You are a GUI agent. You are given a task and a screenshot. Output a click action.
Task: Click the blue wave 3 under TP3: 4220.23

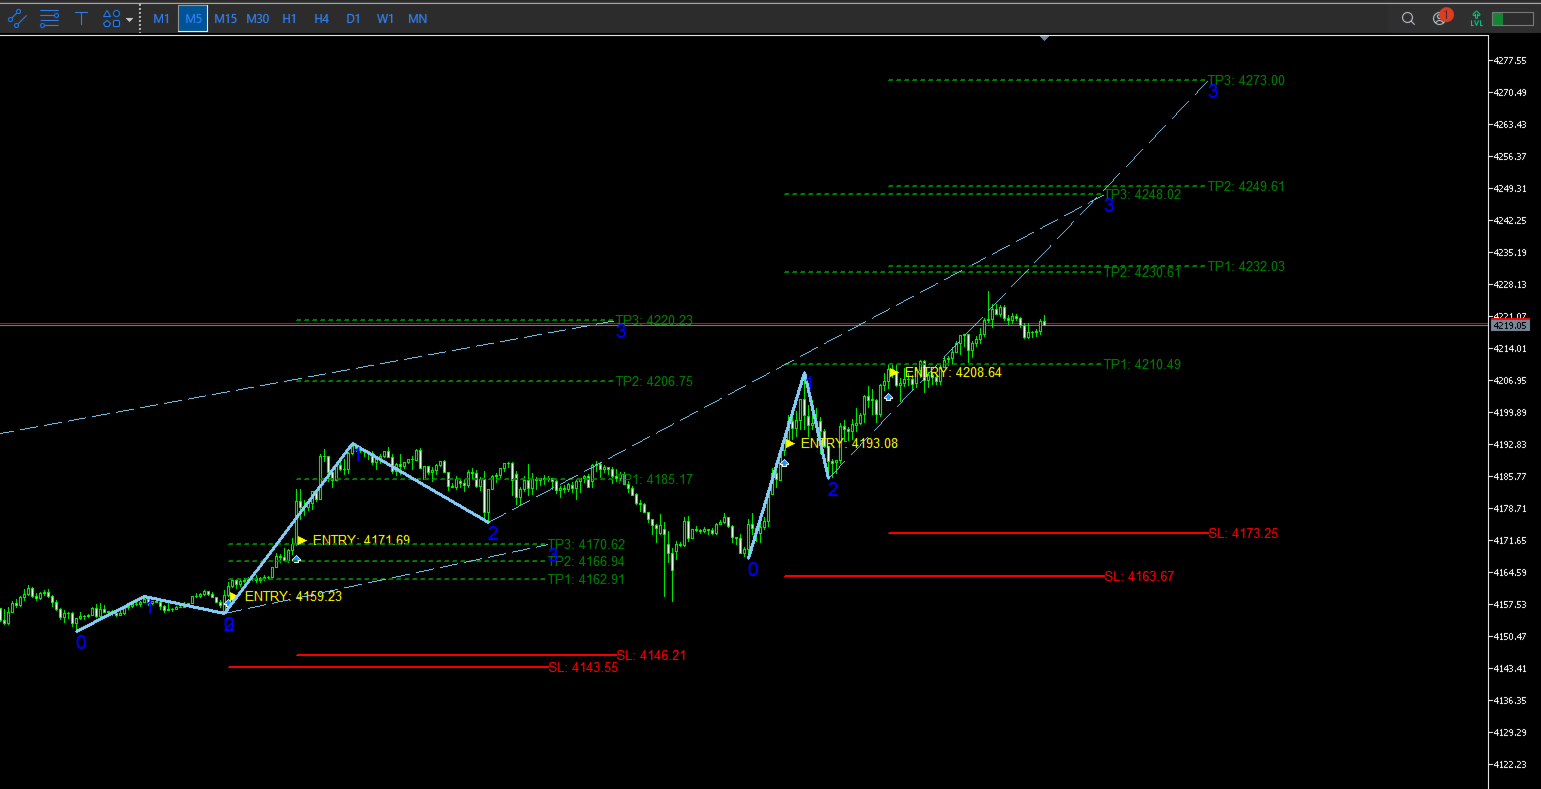click(621, 332)
